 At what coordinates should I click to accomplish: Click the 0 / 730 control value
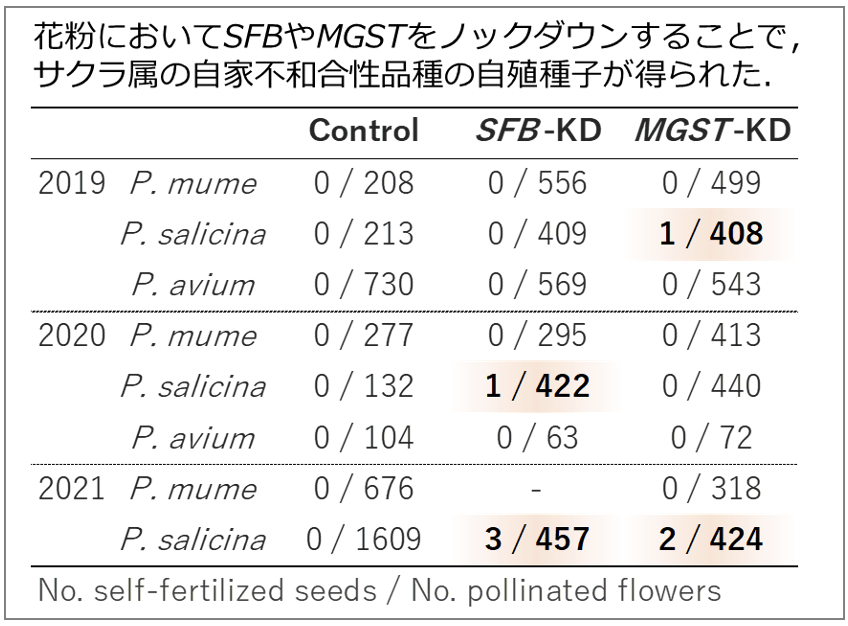pos(363,285)
